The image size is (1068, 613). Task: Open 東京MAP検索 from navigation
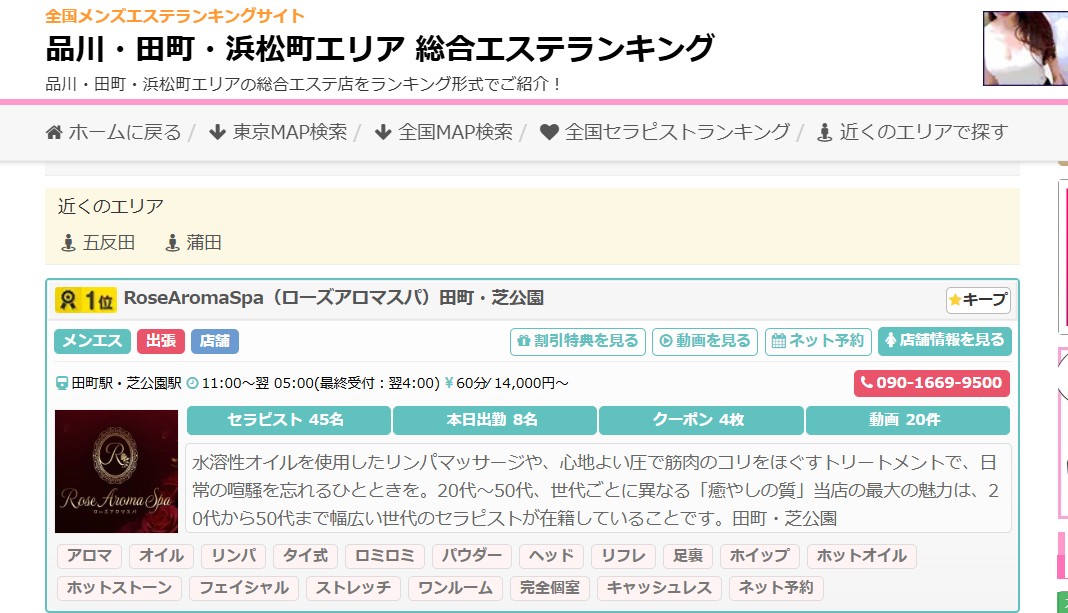tap(278, 132)
